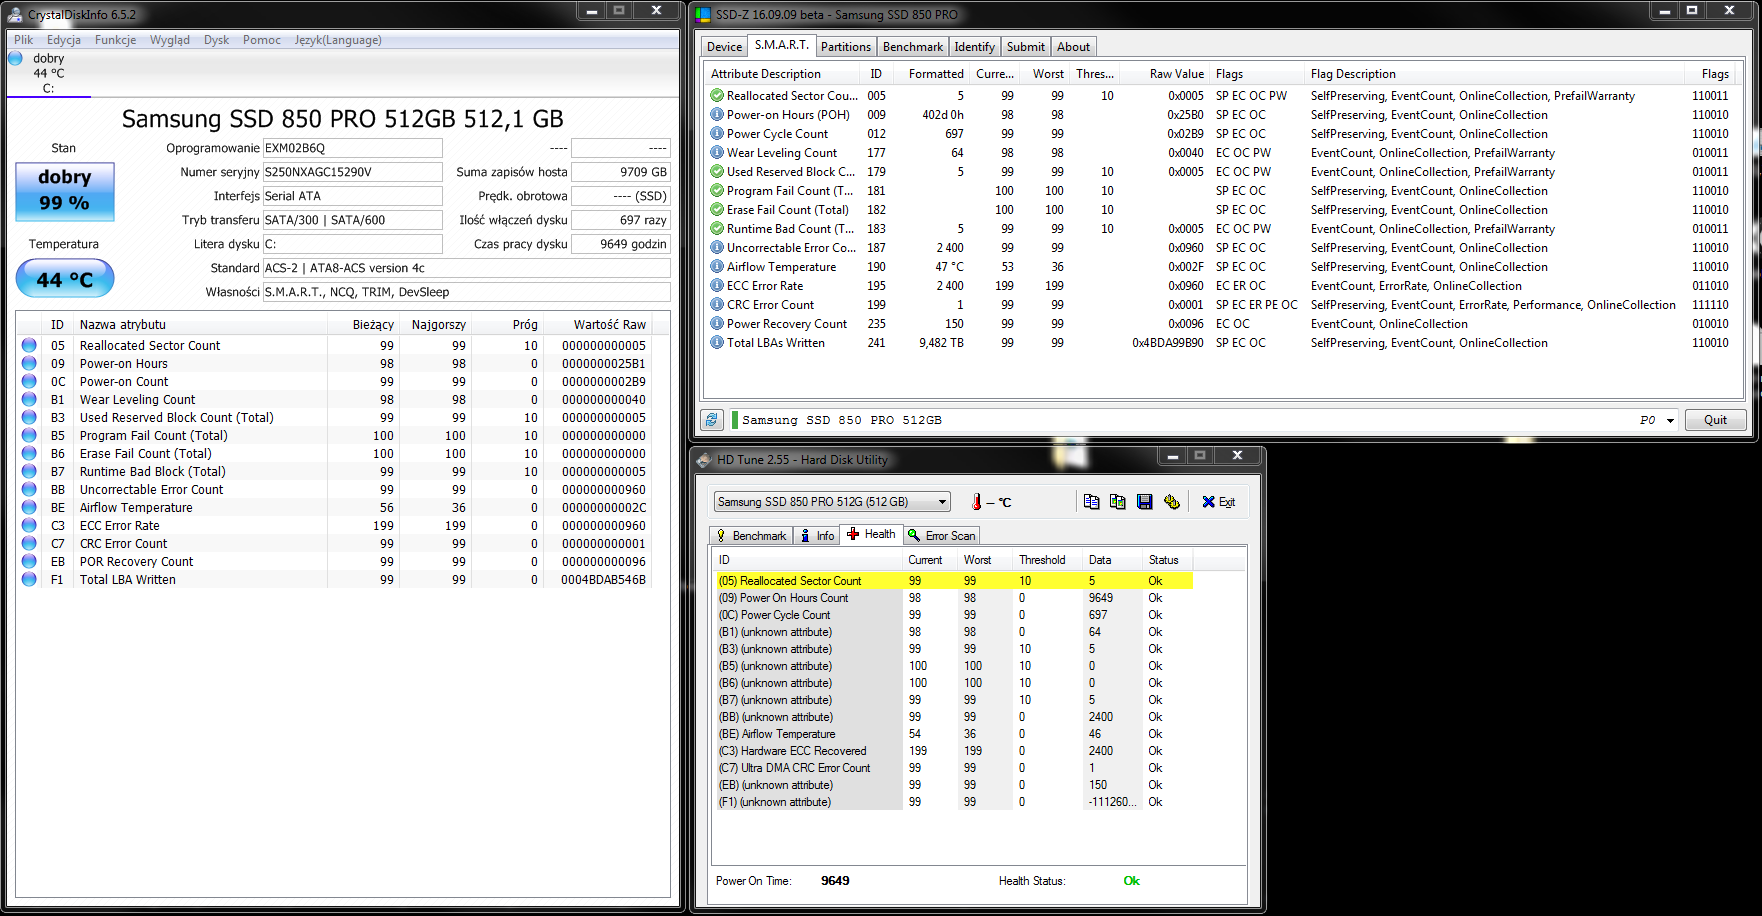This screenshot has height=916, width=1762.
Task: Open the Pomoc menu
Action: click(x=262, y=40)
